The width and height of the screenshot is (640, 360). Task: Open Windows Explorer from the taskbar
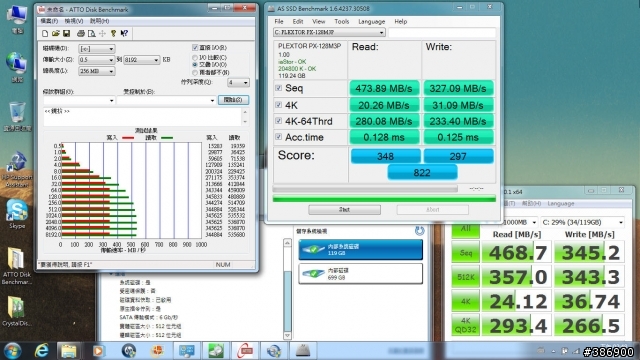(x=69, y=351)
